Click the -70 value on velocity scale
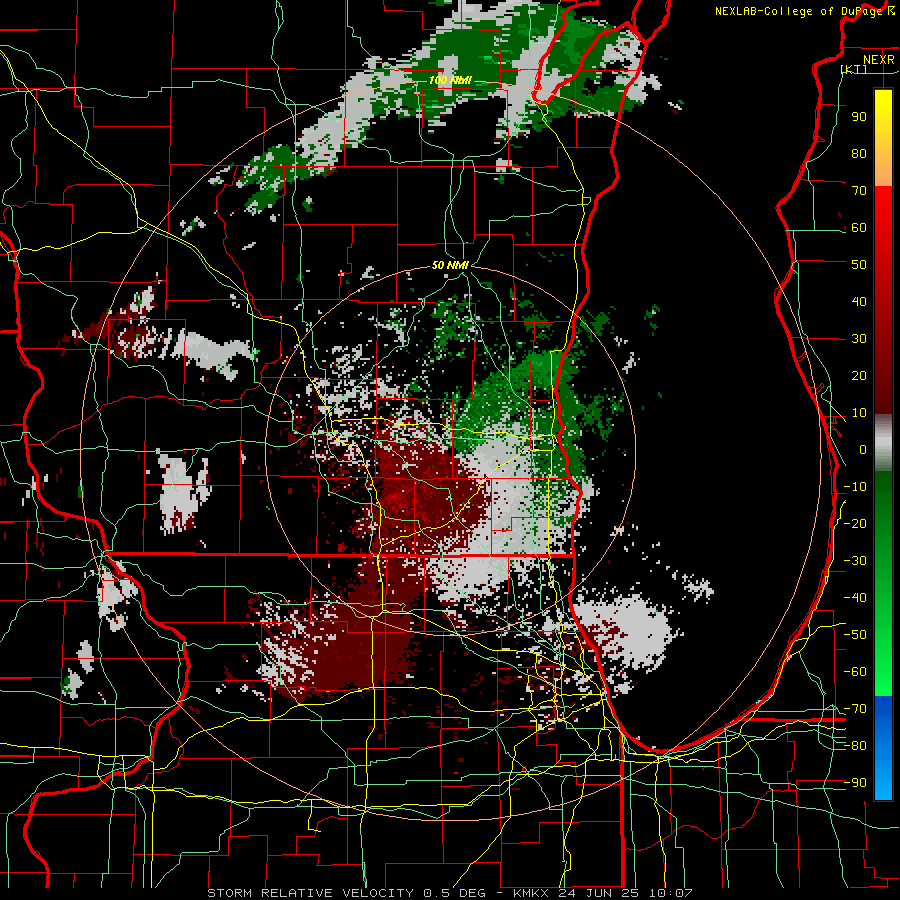The width and height of the screenshot is (900, 900). pyautogui.click(x=855, y=709)
